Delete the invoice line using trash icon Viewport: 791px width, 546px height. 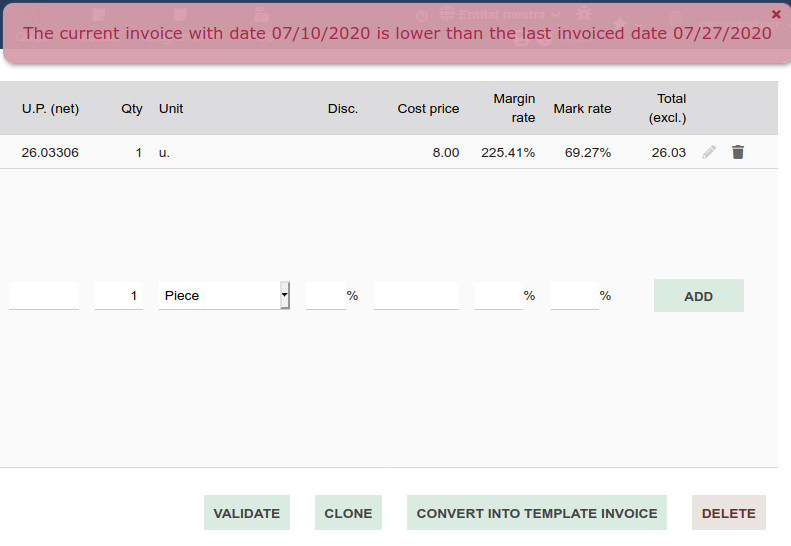point(738,152)
